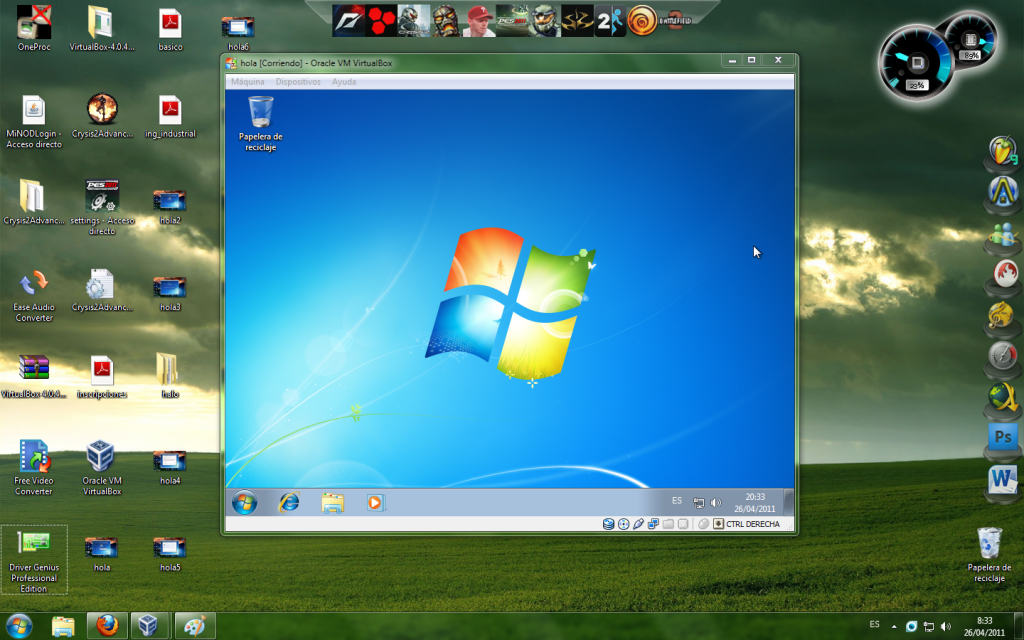Open Paint from the host taskbar
This screenshot has height=640, width=1024.
tap(195, 626)
